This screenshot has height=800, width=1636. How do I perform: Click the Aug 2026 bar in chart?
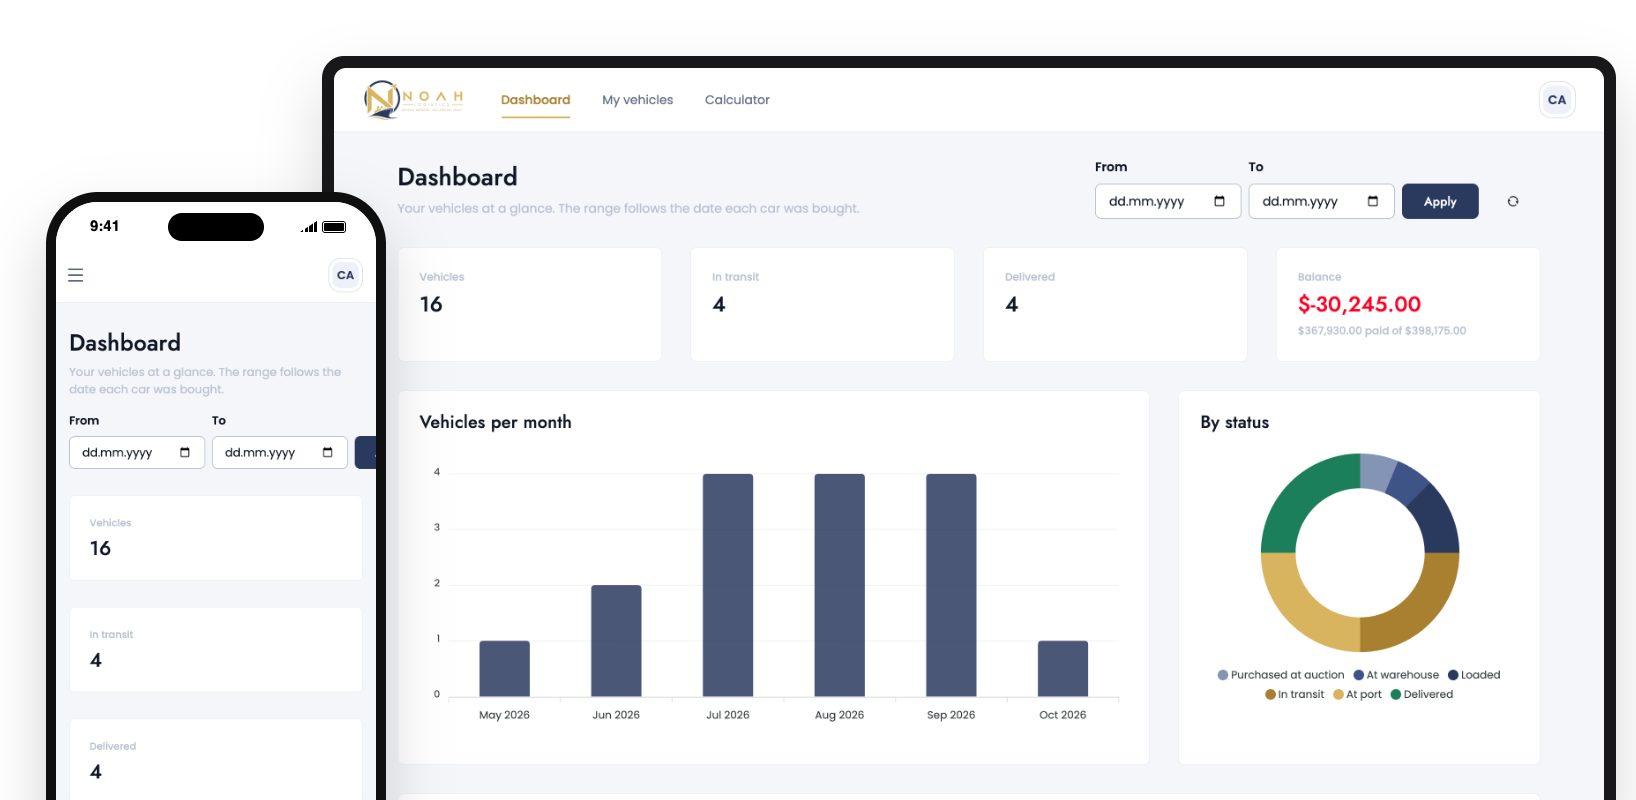coord(839,585)
